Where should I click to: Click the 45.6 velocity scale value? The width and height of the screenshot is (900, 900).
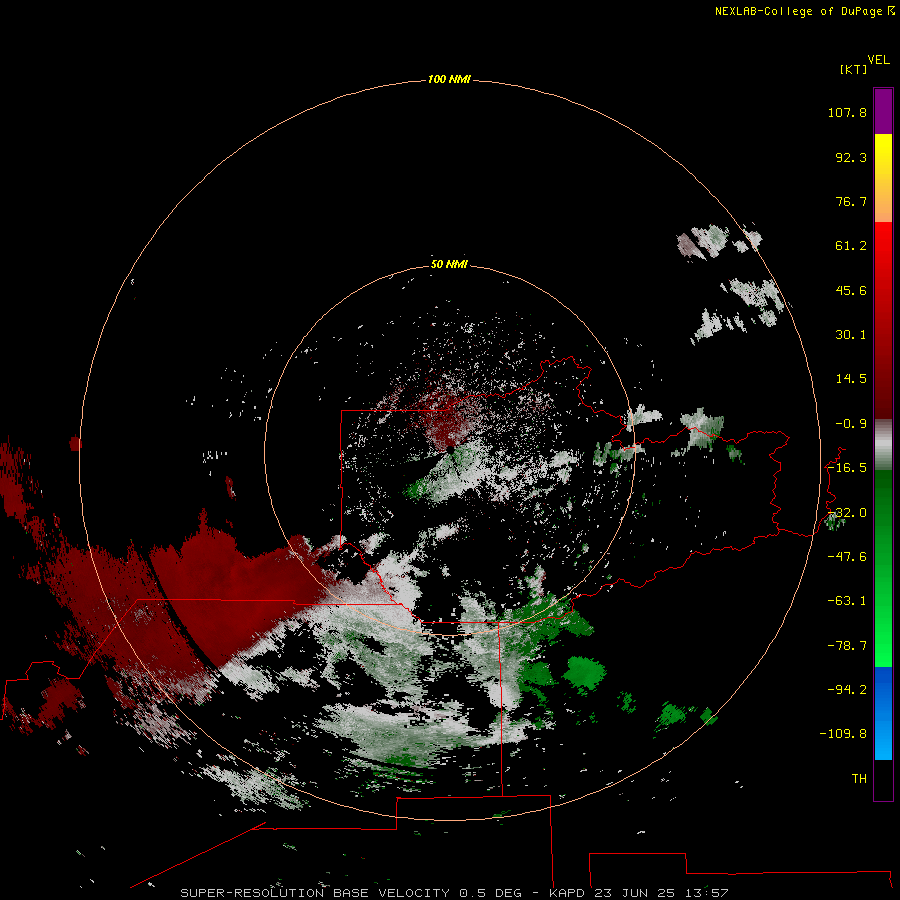coord(851,290)
